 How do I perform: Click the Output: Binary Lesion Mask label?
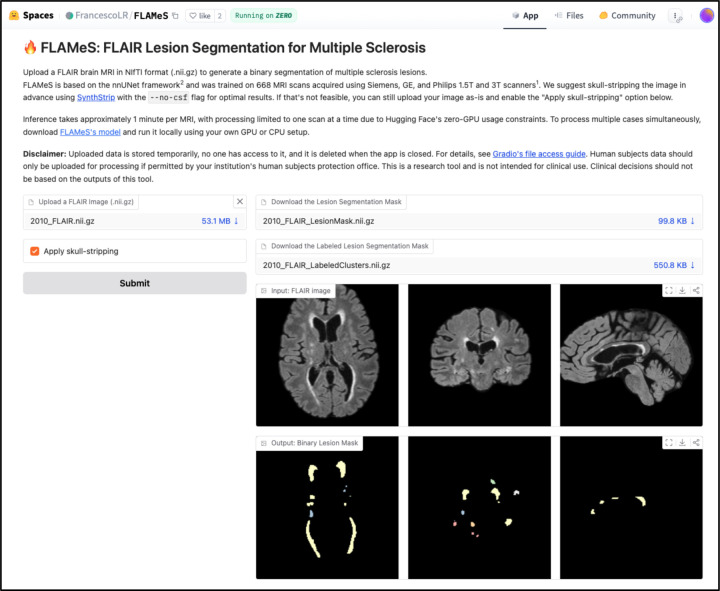[x=309, y=443]
